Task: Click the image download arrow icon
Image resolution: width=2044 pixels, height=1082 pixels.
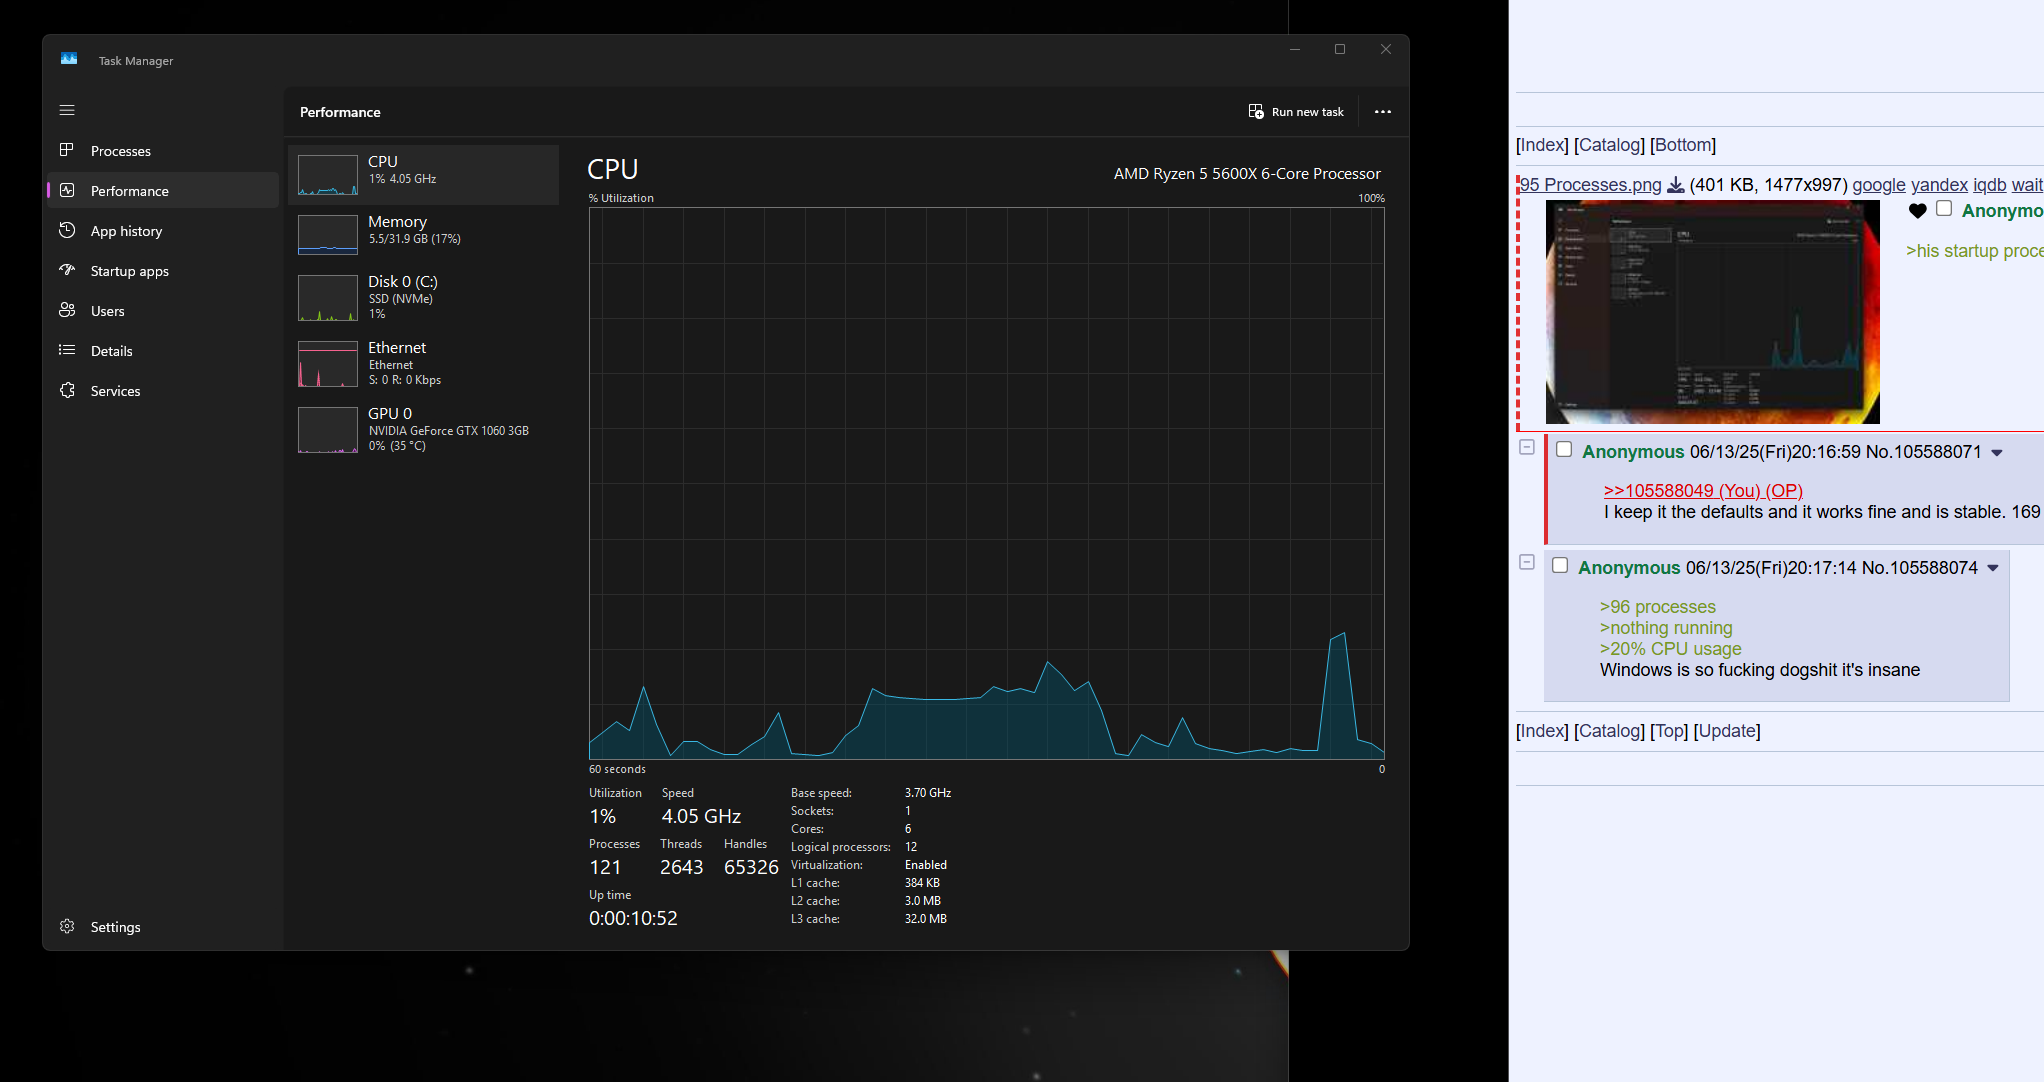Action: pyautogui.click(x=1676, y=185)
